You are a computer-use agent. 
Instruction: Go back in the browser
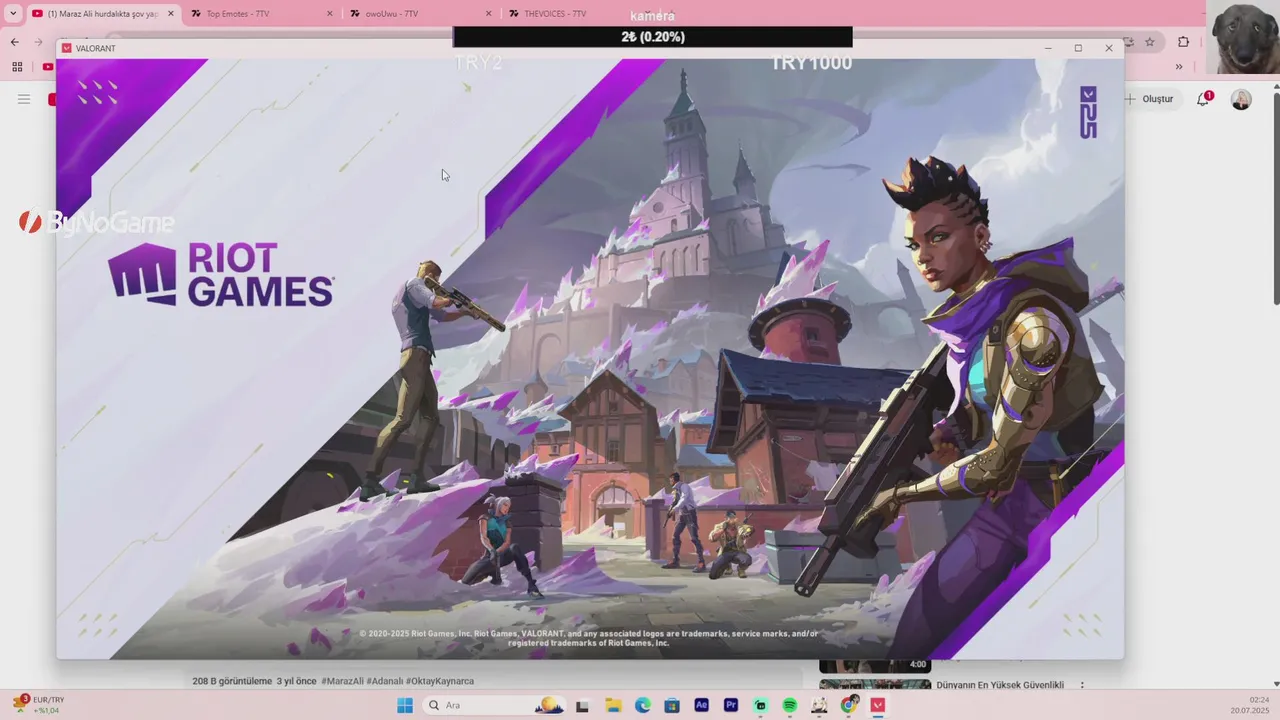pos(14,42)
